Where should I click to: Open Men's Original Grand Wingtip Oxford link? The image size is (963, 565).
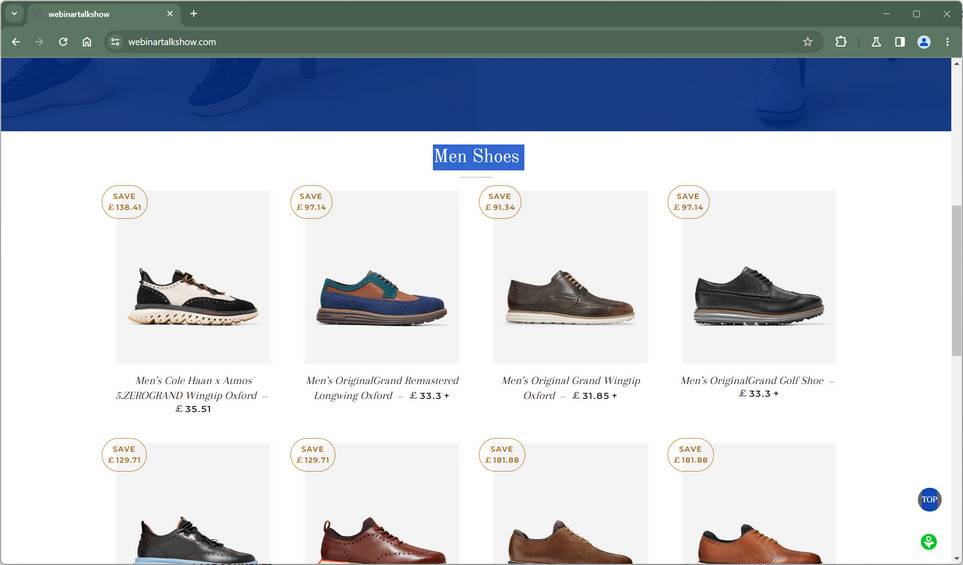point(570,388)
